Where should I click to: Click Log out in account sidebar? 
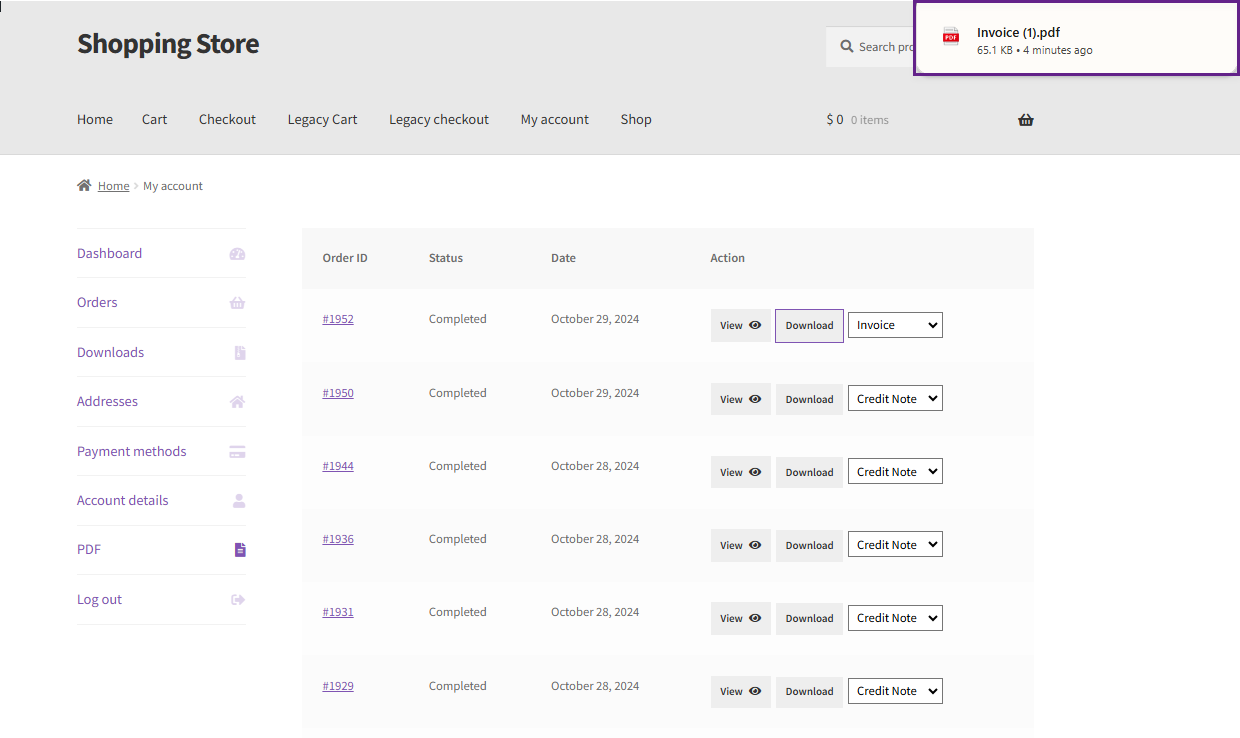click(x=99, y=599)
